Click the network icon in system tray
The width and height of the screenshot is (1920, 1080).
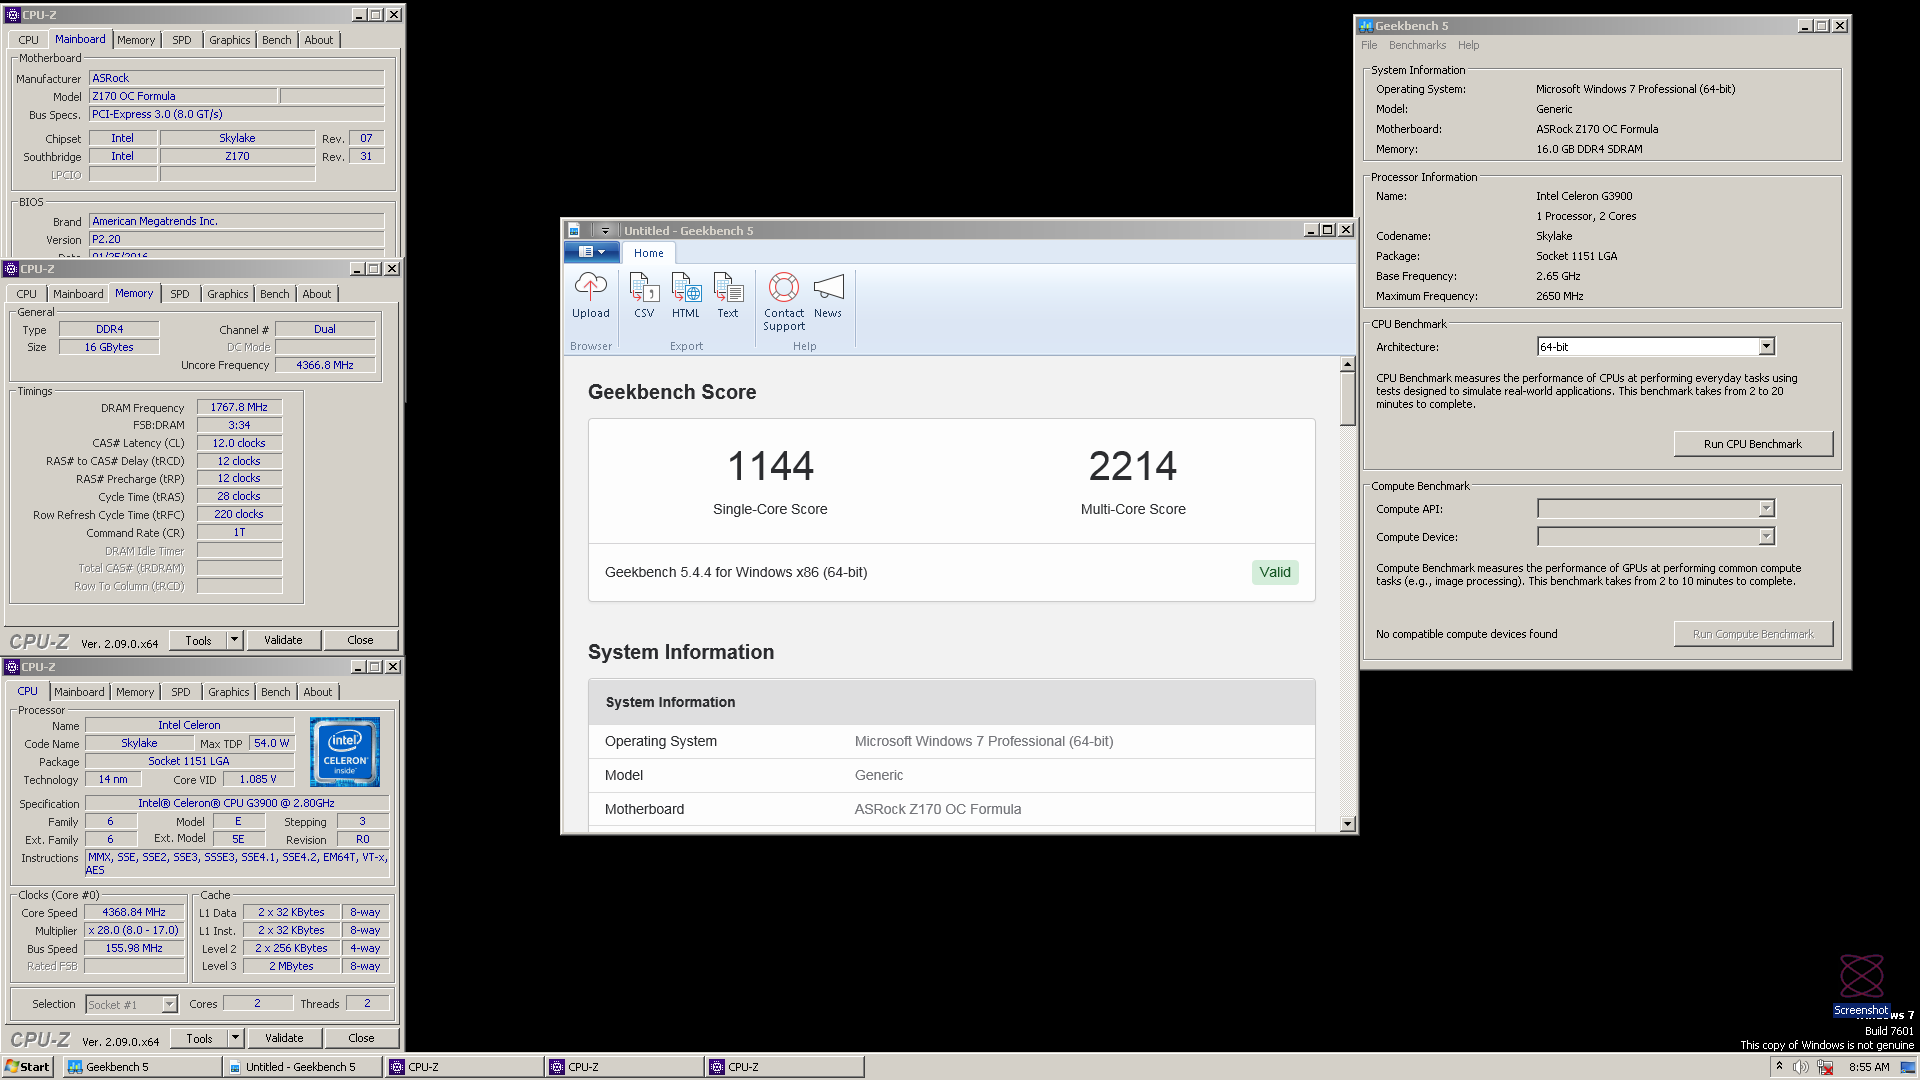tap(1825, 1067)
